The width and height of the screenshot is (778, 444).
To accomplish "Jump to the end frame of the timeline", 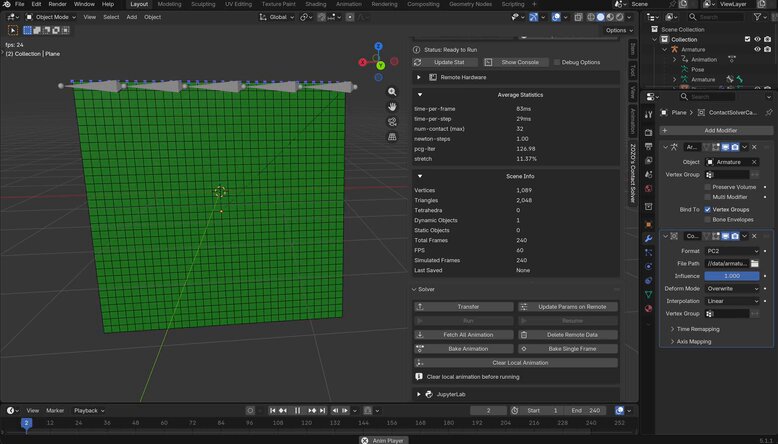I will (x=323, y=410).
